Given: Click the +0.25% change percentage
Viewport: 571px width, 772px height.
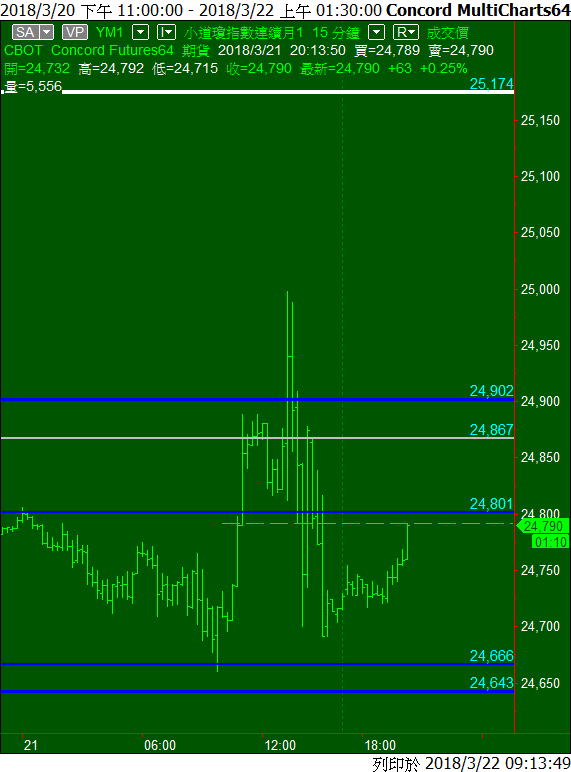Looking at the screenshot, I should coord(444,68).
